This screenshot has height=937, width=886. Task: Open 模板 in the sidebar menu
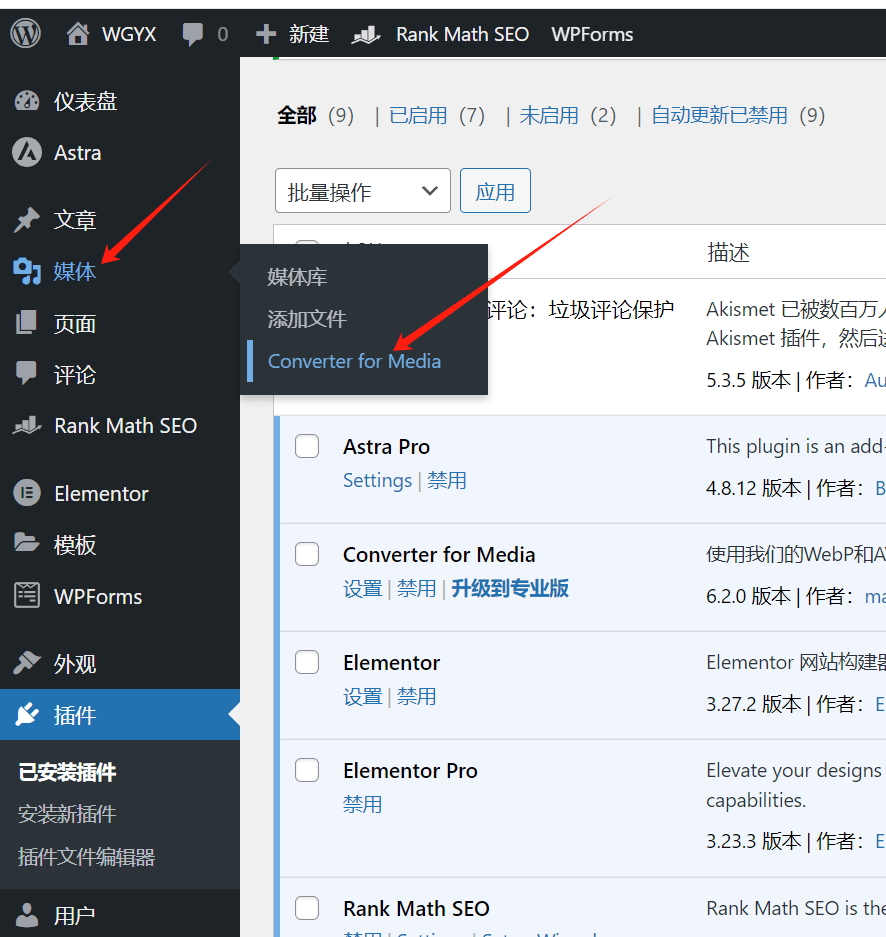click(x=75, y=544)
